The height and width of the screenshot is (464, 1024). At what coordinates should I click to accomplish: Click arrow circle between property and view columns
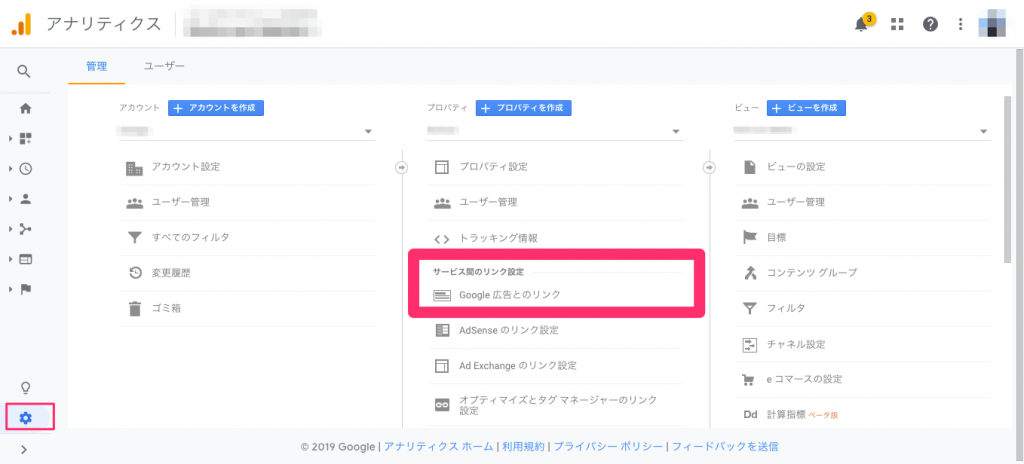point(709,167)
